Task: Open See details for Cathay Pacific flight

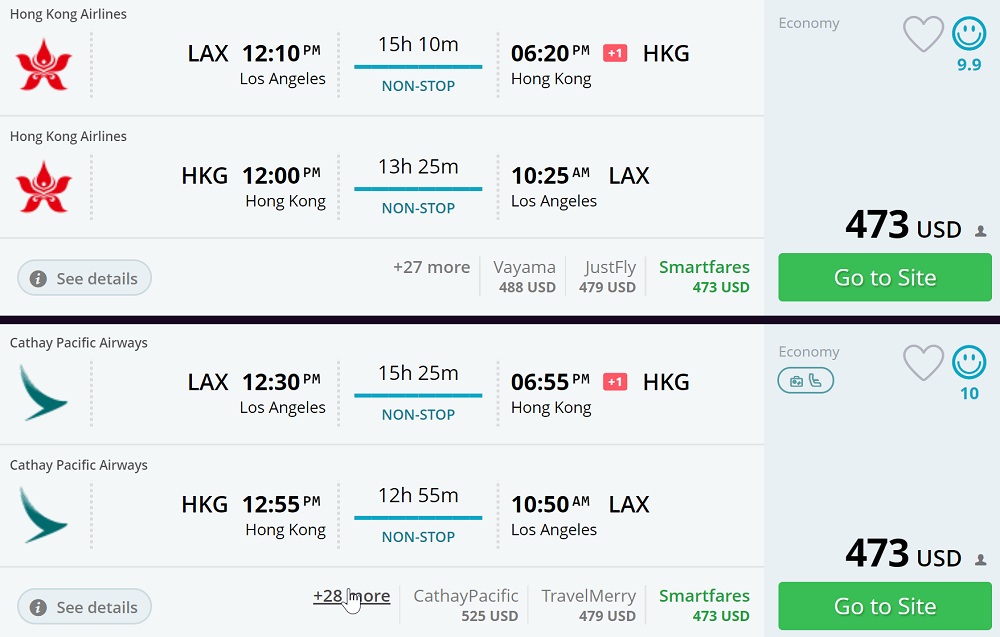Action: [84, 607]
